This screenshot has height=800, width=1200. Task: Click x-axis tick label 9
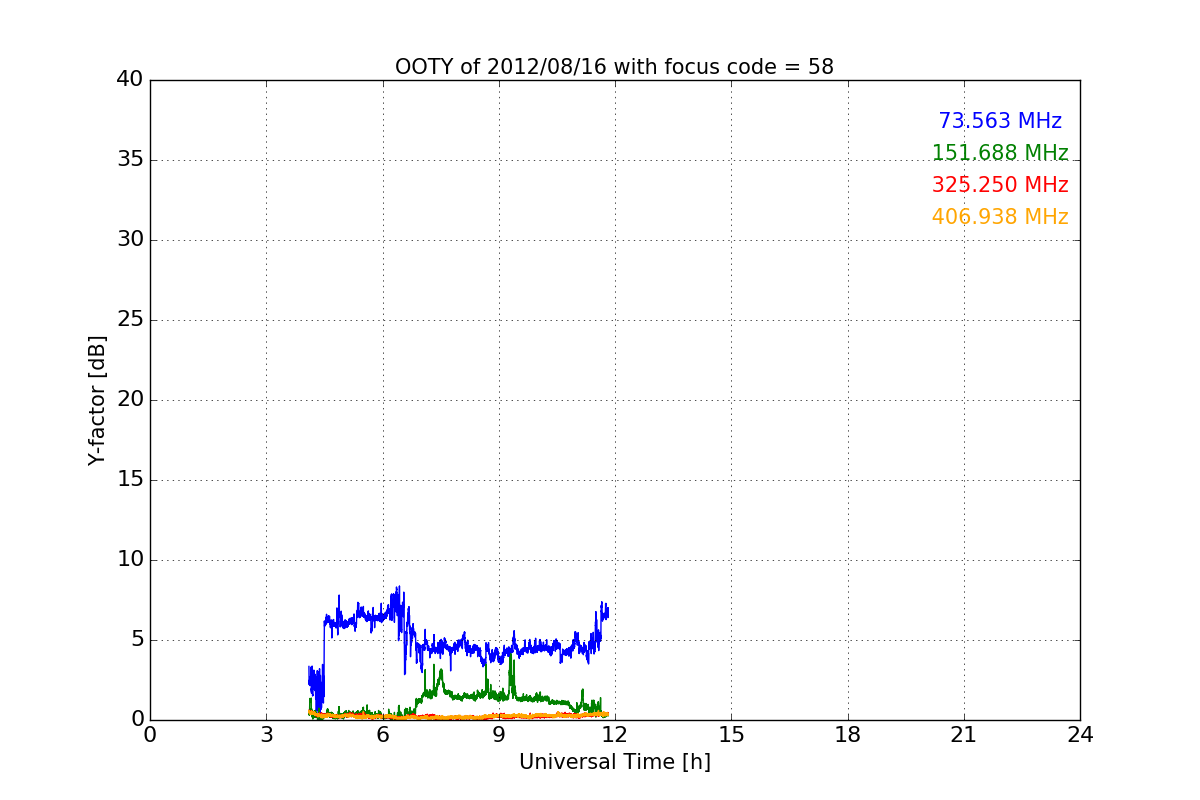499,735
